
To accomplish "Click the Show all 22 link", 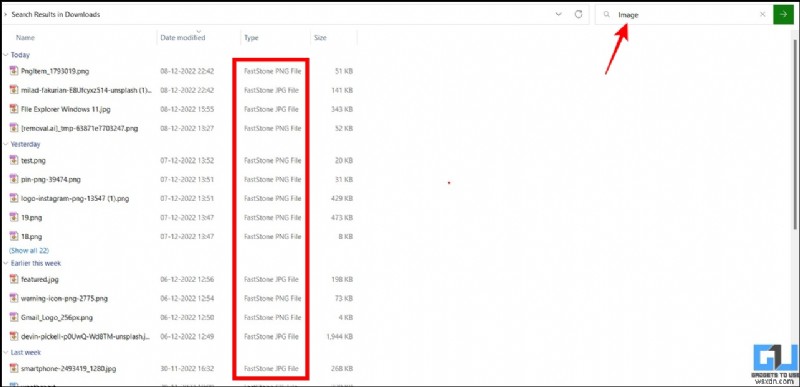I will point(29,251).
